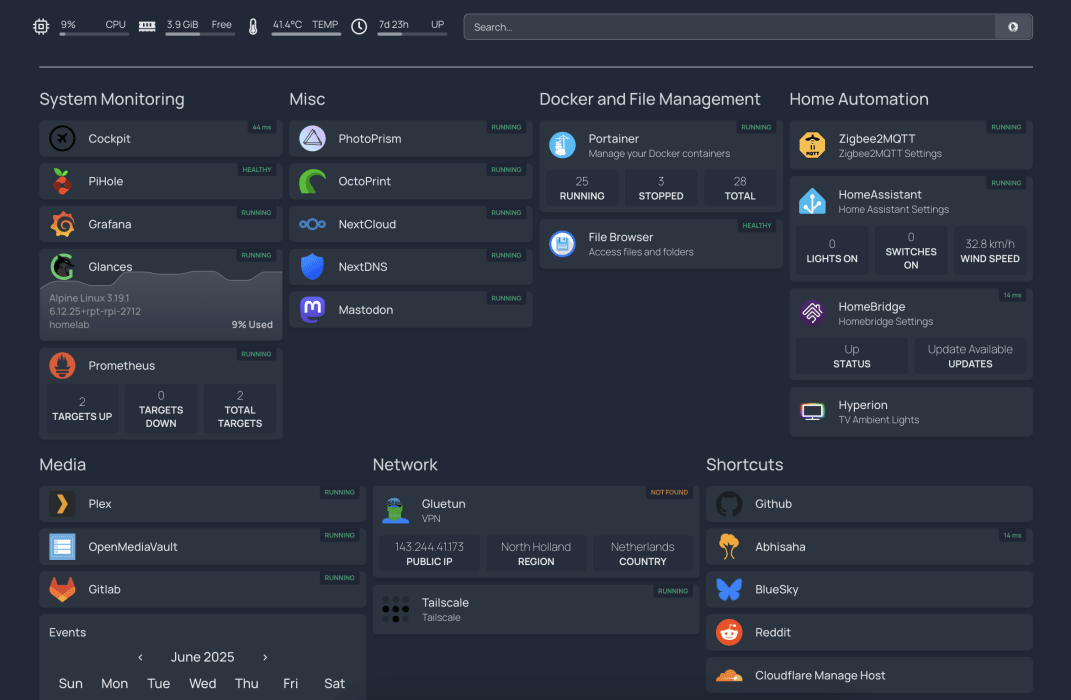Collapse the Shortcuts section heading

(745, 464)
